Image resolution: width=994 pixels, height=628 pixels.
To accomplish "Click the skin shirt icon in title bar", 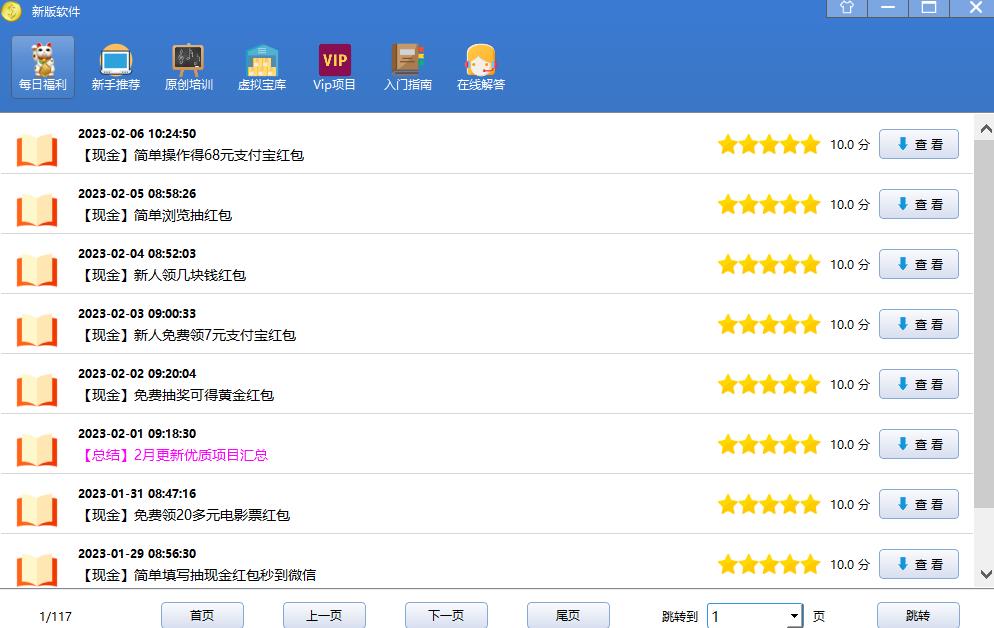I will coord(847,8).
